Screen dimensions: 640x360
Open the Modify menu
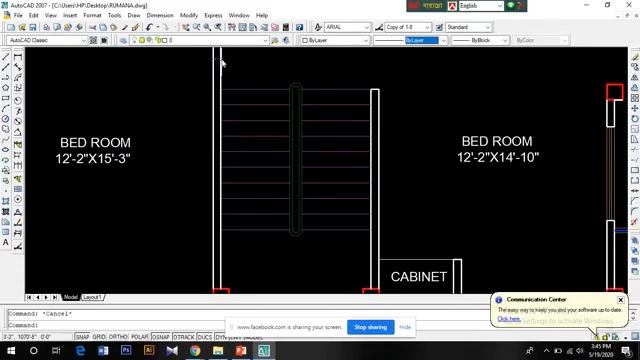tap(189, 15)
